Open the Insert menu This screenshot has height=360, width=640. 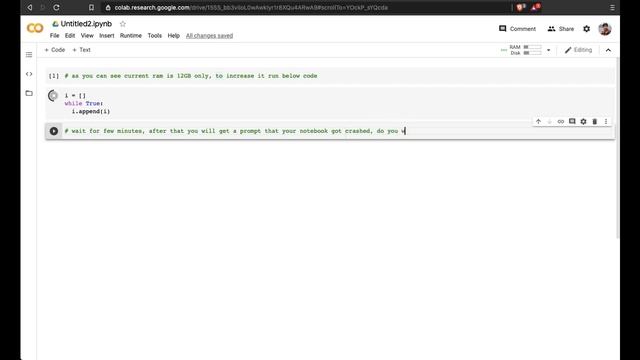107,36
